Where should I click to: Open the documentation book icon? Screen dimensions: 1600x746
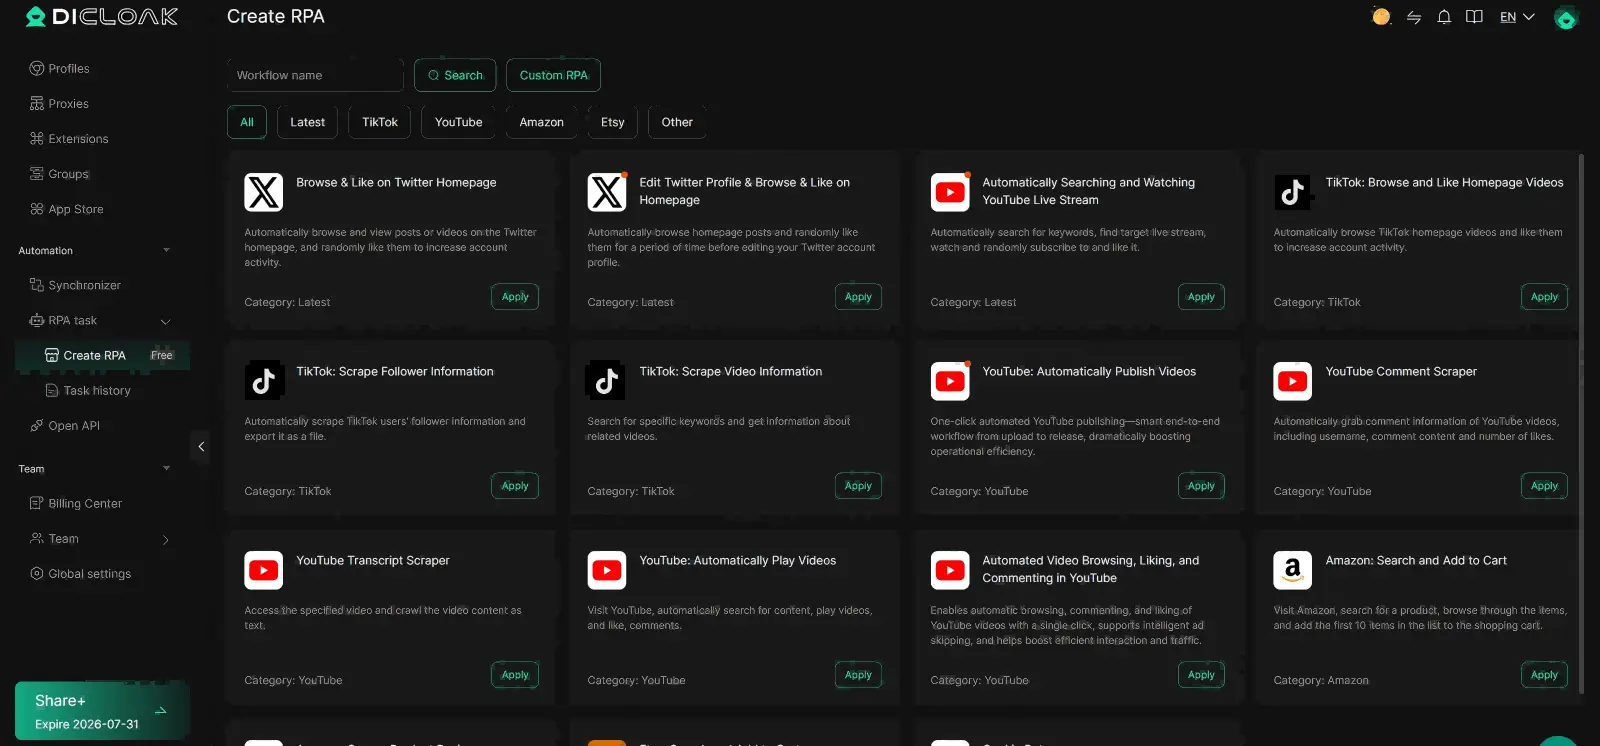[1474, 17]
